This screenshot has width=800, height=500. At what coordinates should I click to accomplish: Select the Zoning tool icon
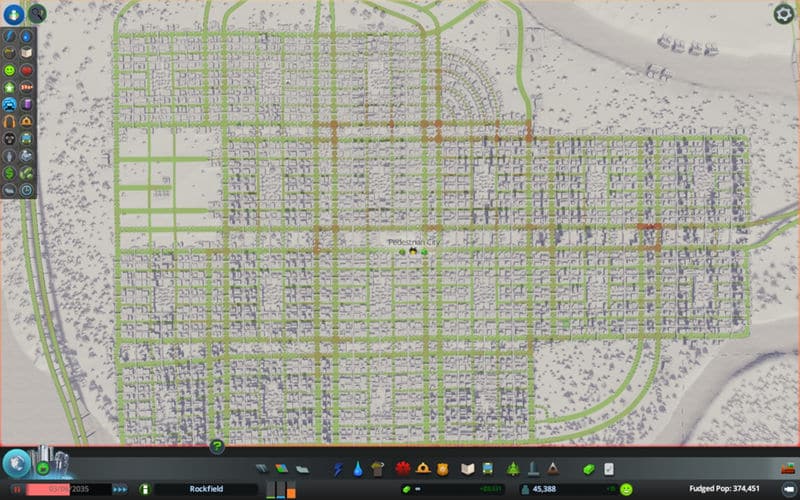282,468
